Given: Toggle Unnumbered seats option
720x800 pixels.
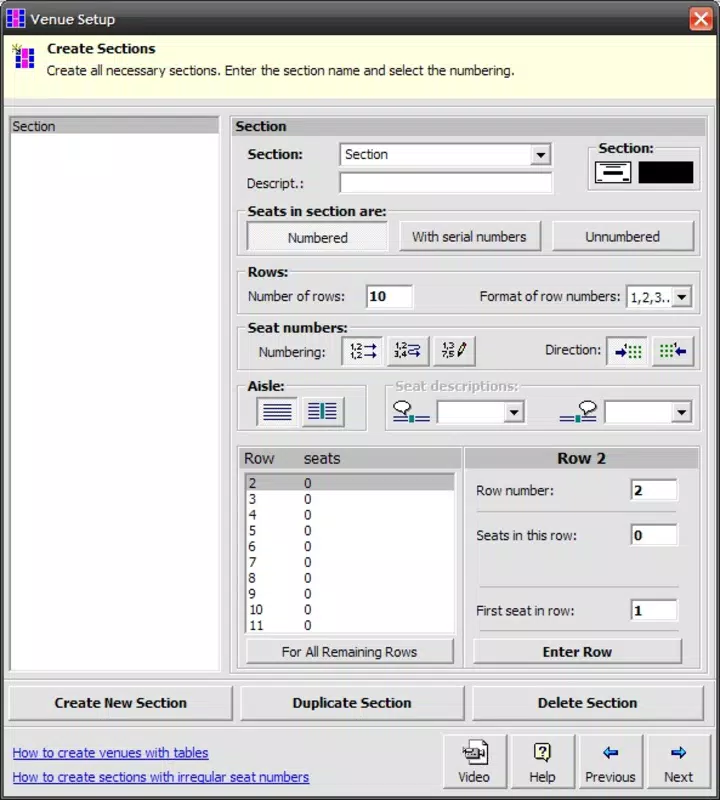Looking at the screenshot, I should point(623,237).
